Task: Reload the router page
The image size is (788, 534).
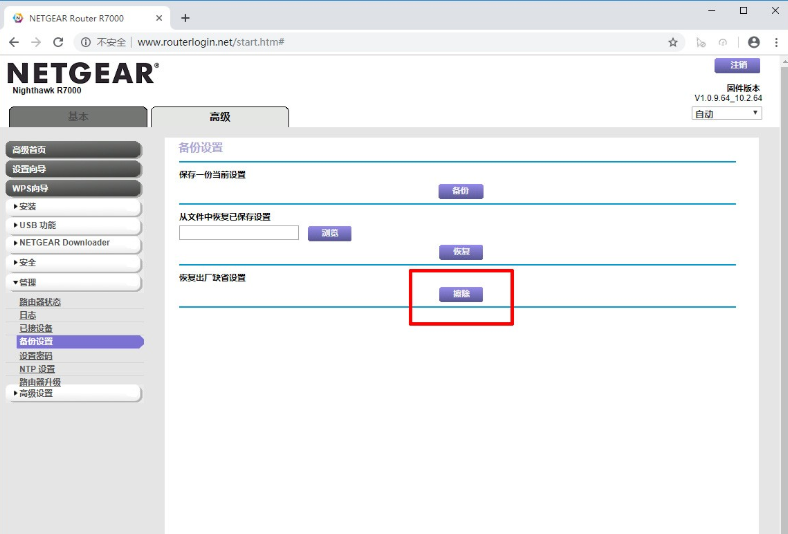Action: (x=58, y=42)
